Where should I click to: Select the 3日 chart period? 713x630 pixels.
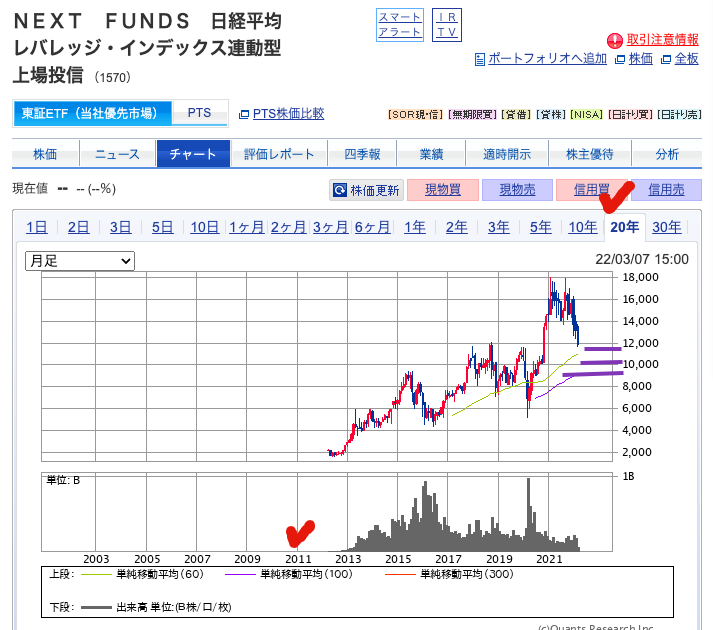point(121,227)
